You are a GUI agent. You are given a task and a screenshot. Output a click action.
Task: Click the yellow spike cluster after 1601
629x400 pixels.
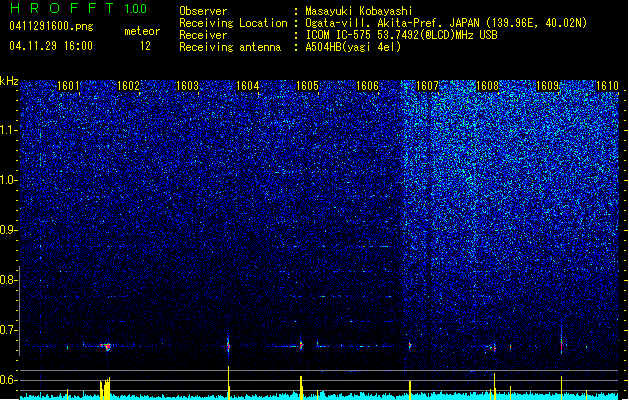(105, 388)
